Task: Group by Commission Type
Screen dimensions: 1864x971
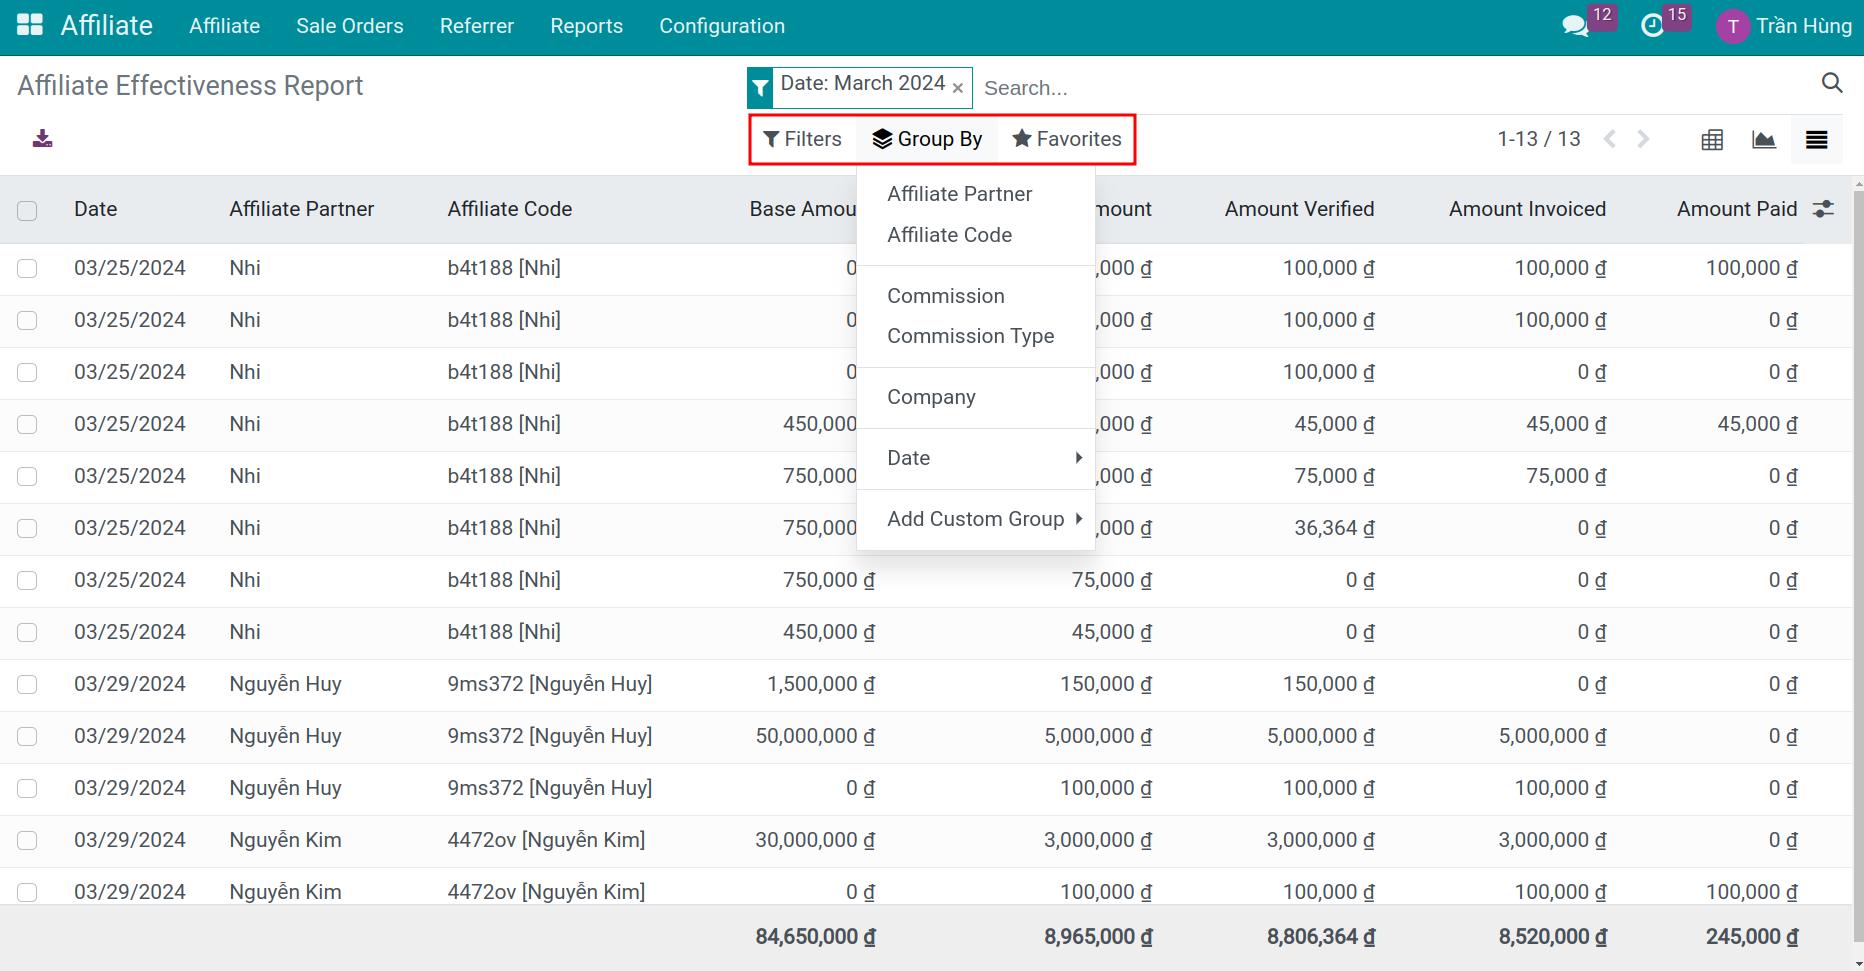Action: pos(976,336)
